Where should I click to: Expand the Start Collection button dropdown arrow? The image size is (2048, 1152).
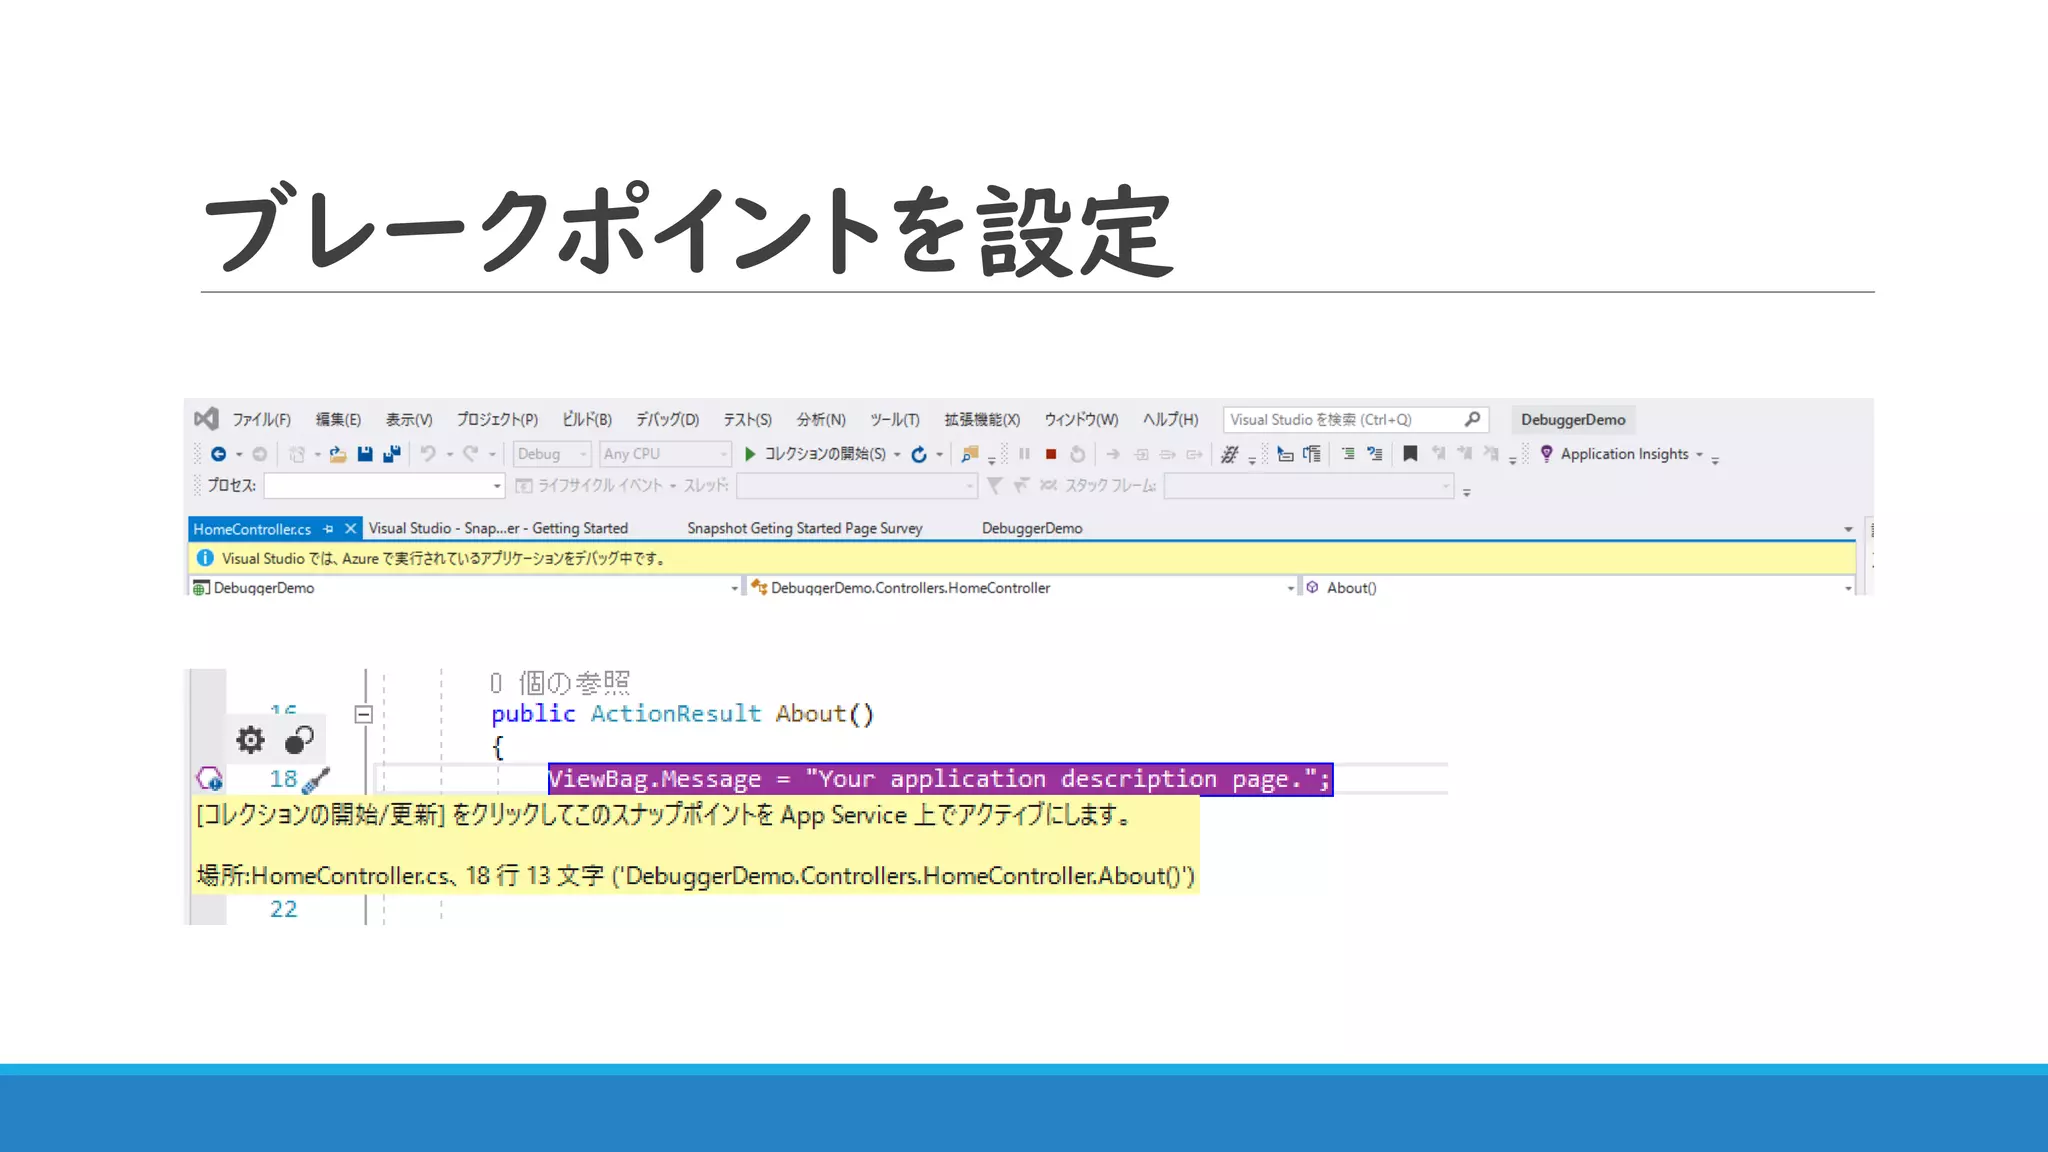click(897, 455)
